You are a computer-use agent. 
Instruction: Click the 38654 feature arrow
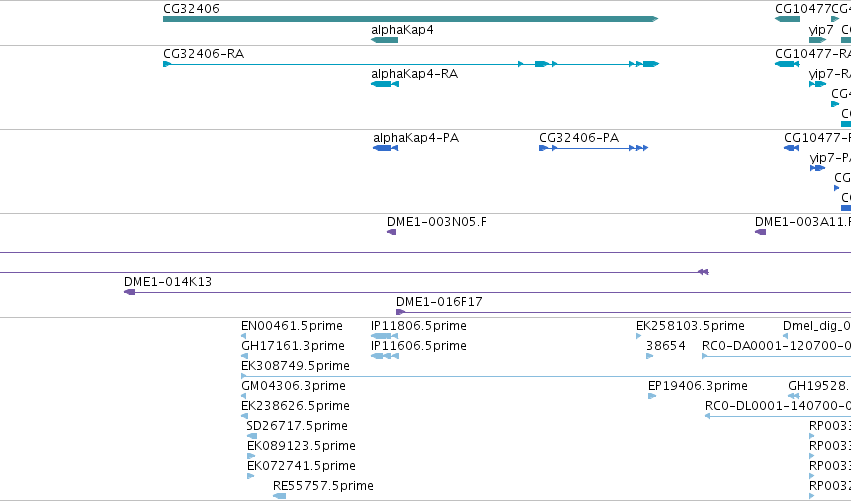[x=650, y=356]
